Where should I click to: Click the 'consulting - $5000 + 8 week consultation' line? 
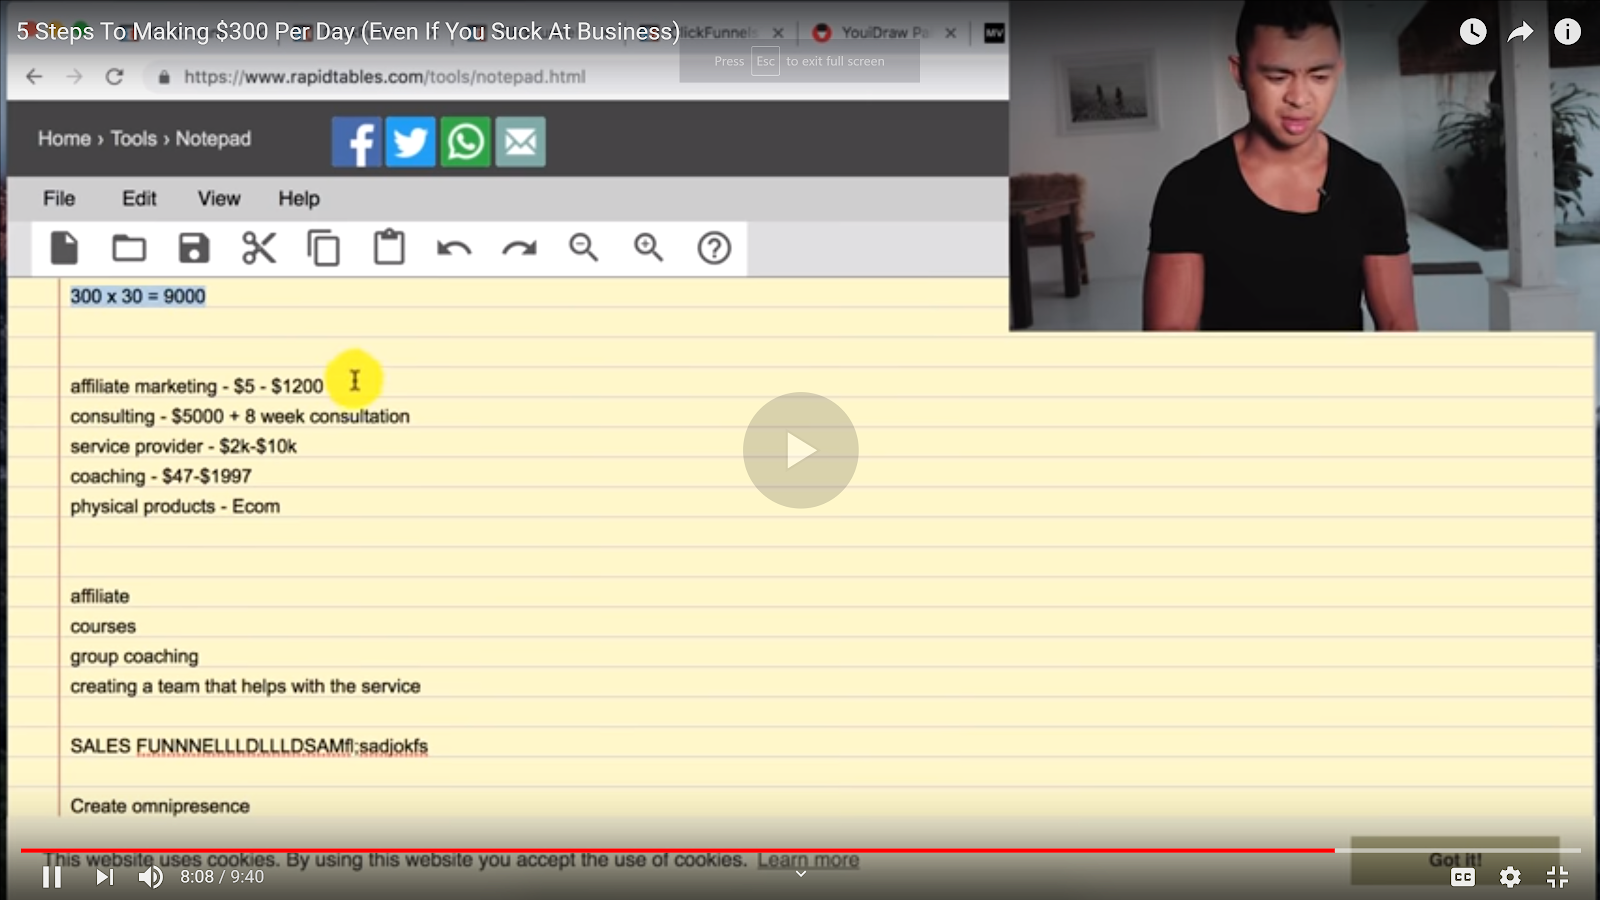[x=240, y=416]
